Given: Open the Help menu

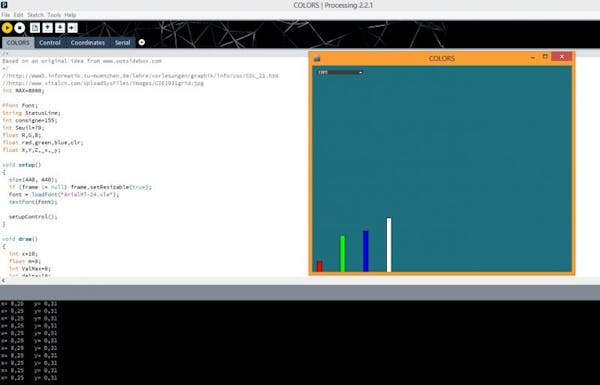Looking at the screenshot, I should (x=70, y=15).
